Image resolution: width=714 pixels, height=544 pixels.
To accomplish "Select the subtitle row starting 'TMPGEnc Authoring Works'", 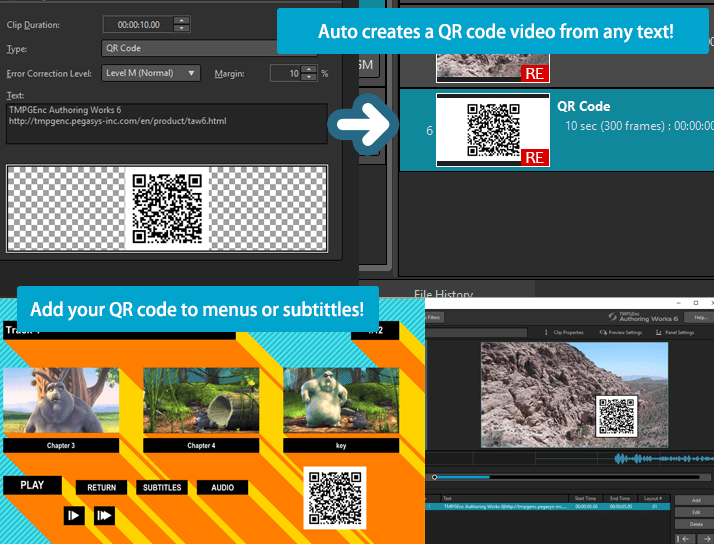I will [x=547, y=506].
